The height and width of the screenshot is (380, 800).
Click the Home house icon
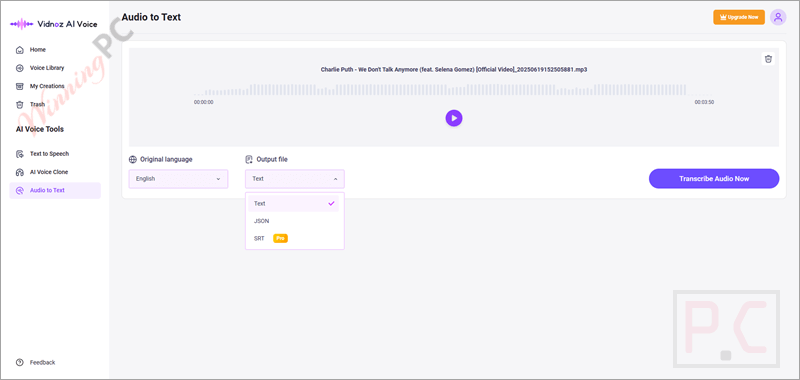pyautogui.click(x=20, y=50)
